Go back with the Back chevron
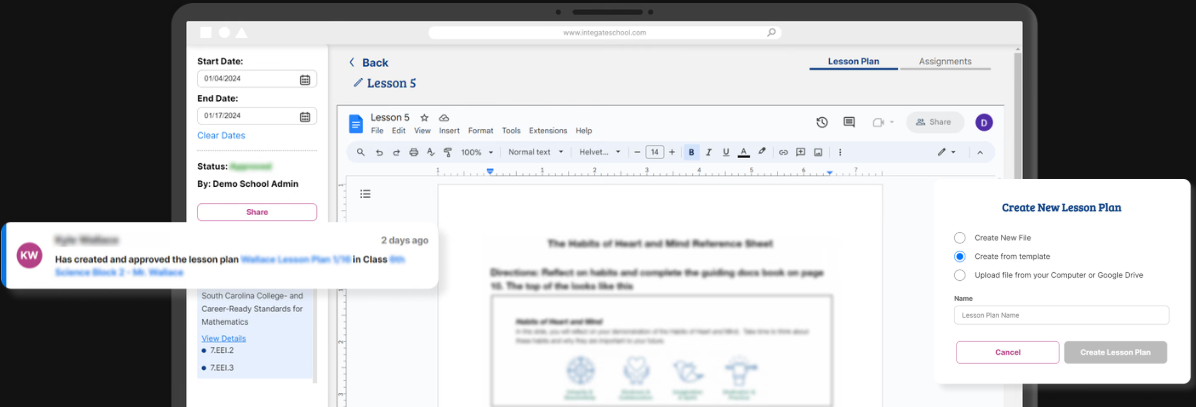Image resolution: width=1196 pixels, height=407 pixels. pyautogui.click(x=352, y=62)
